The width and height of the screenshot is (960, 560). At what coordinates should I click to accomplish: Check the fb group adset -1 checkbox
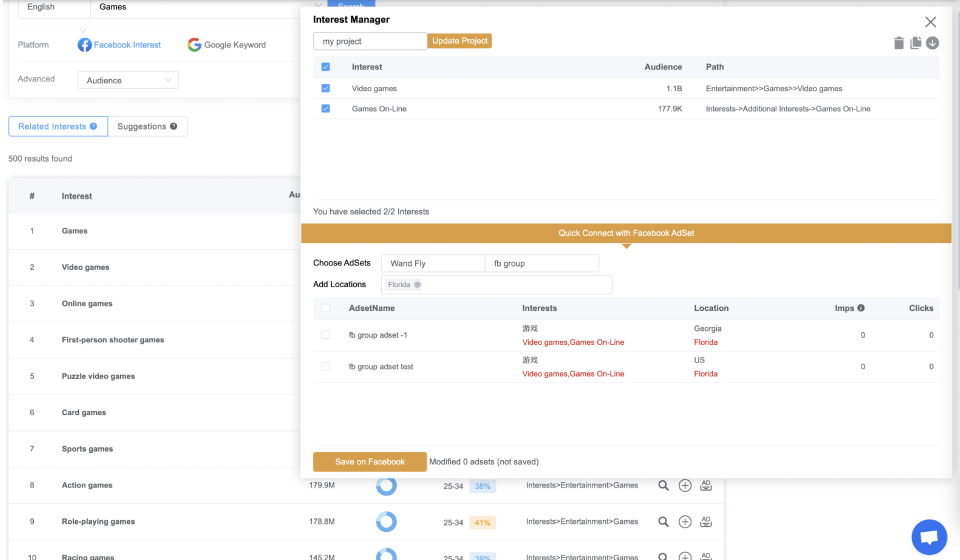[x=326, y=335]
